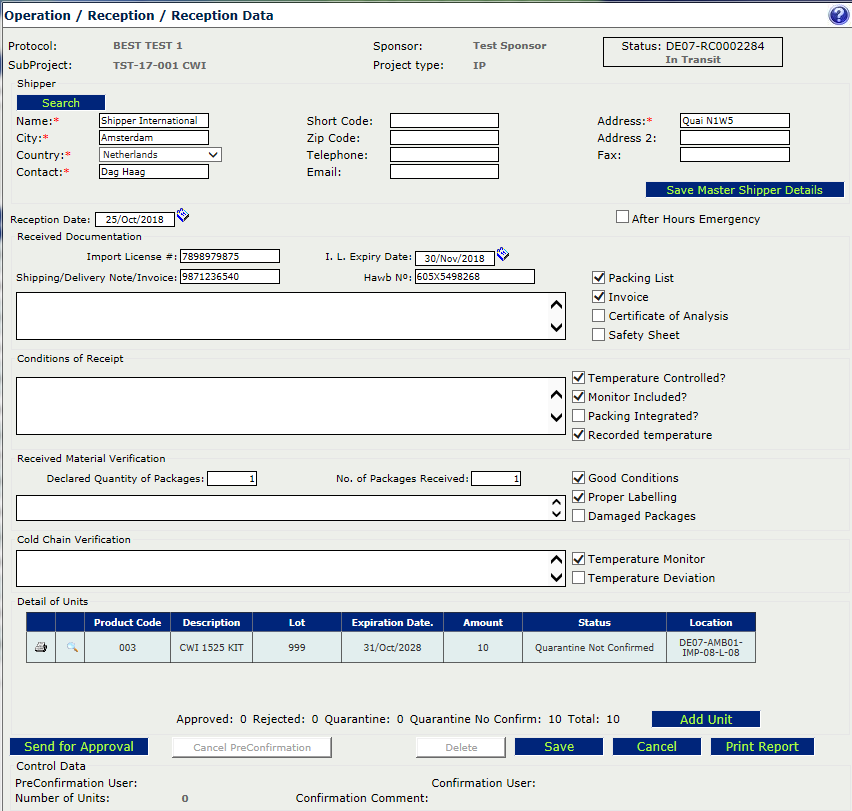
Task: Click the Cancel button
Action: [656, 746]
